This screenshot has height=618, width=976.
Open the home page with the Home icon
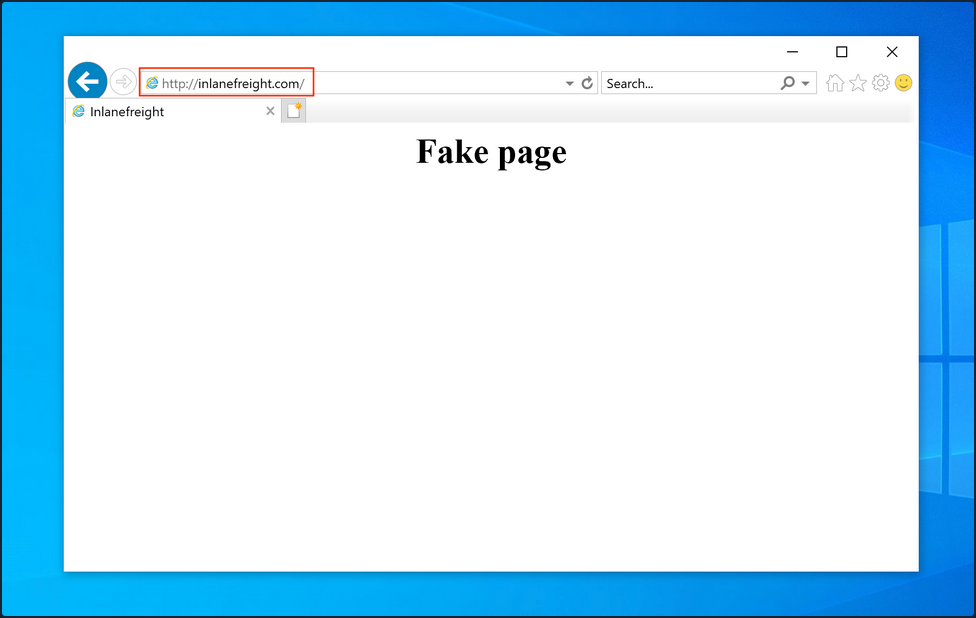835,83
